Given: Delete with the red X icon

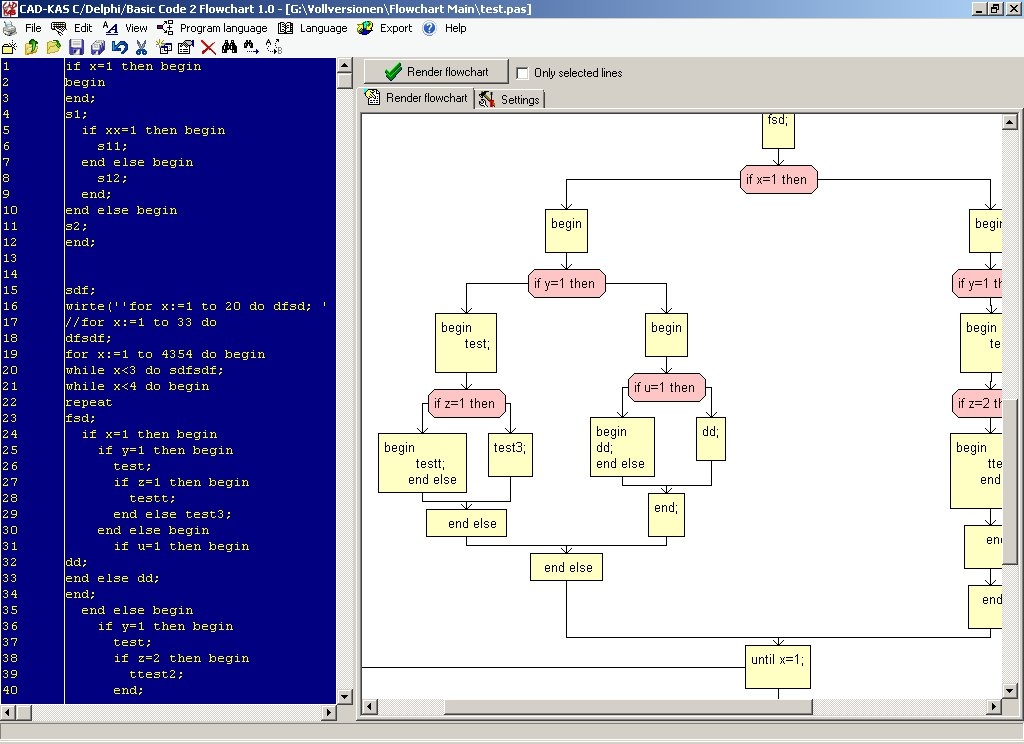Looking at the screenshot, I should pos(209,47).
